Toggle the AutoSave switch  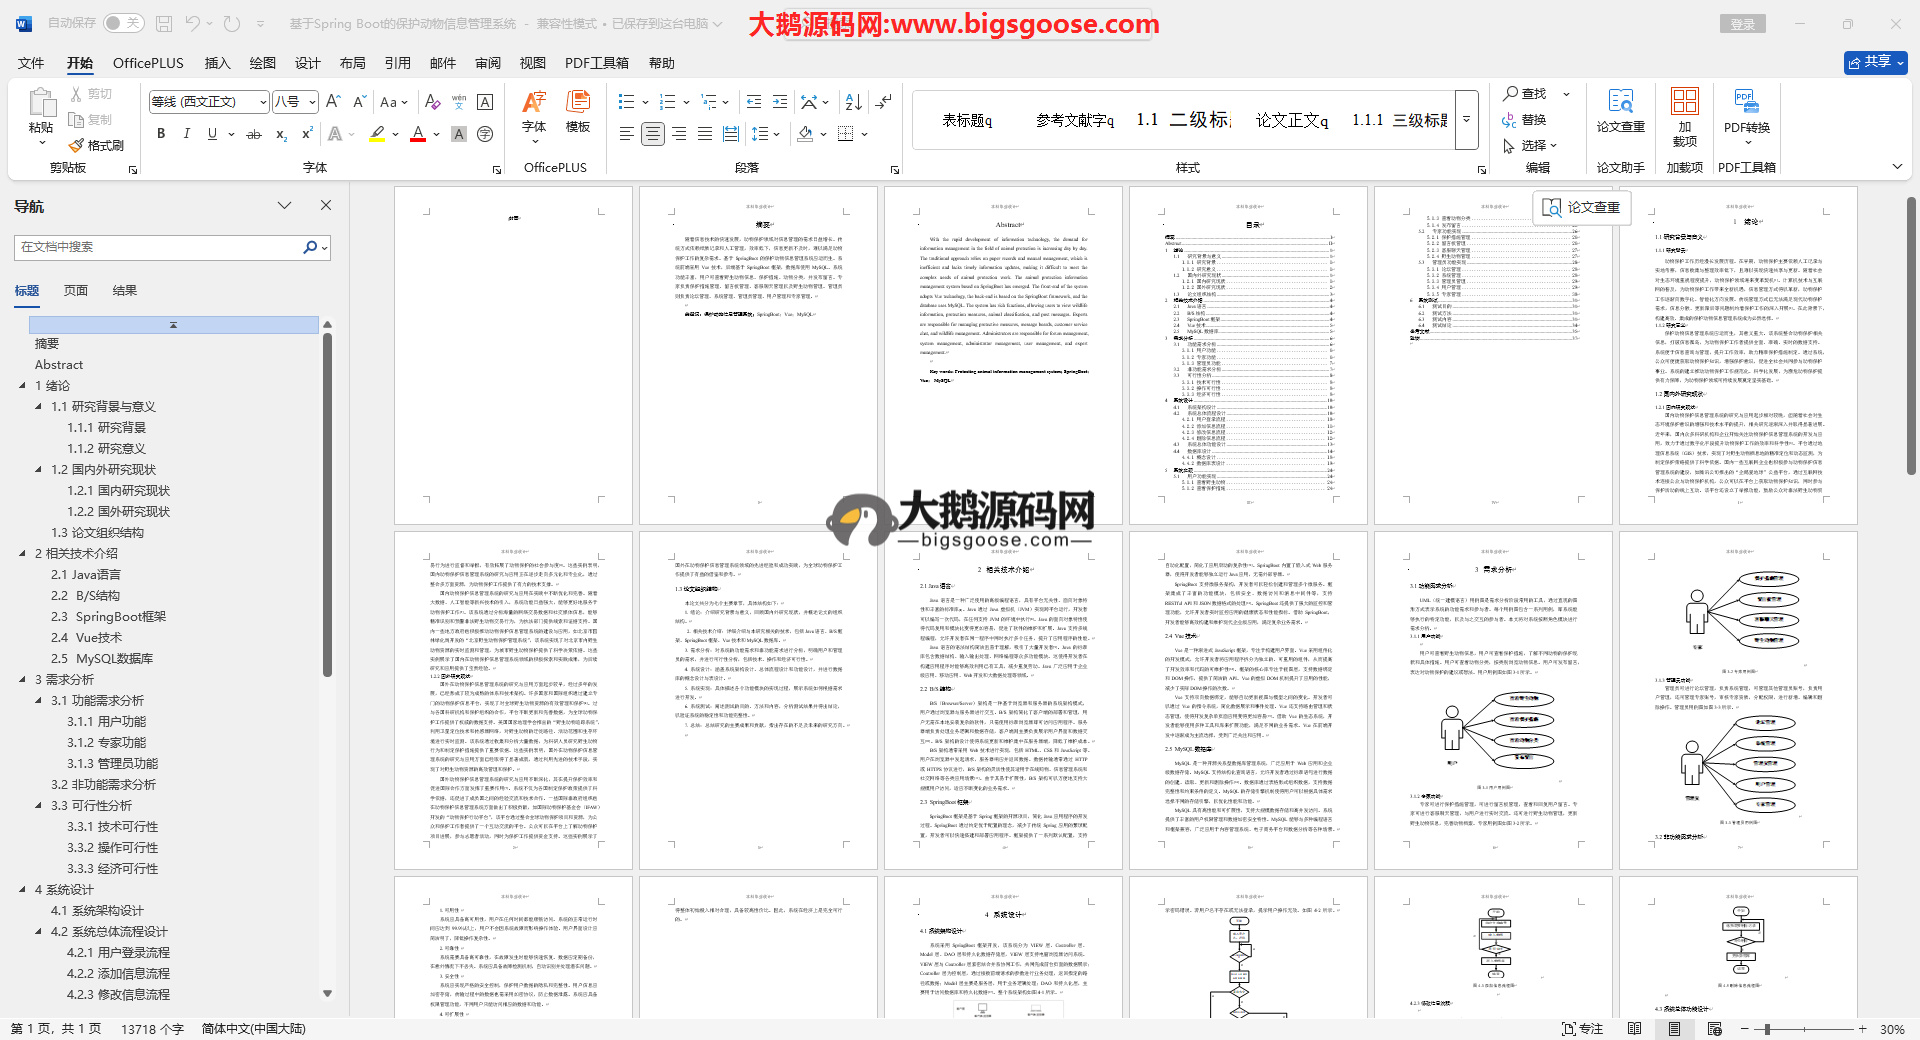coord(123,23)
